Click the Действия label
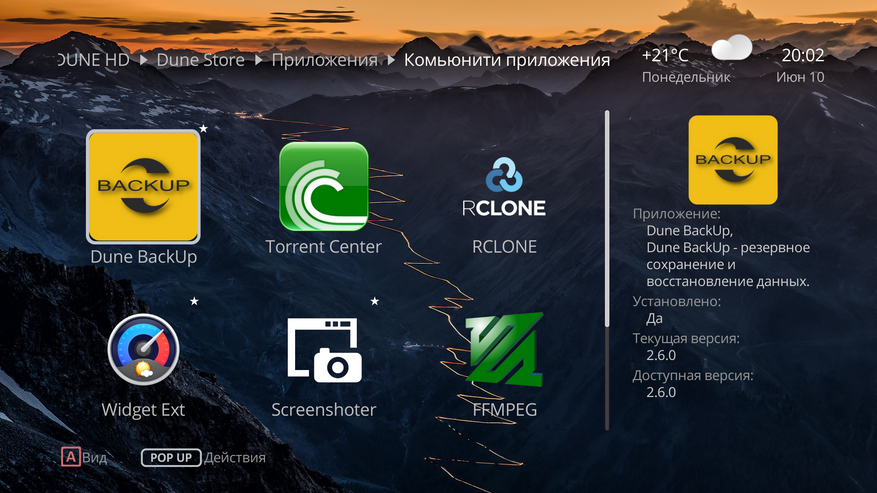 pos(235,458)
